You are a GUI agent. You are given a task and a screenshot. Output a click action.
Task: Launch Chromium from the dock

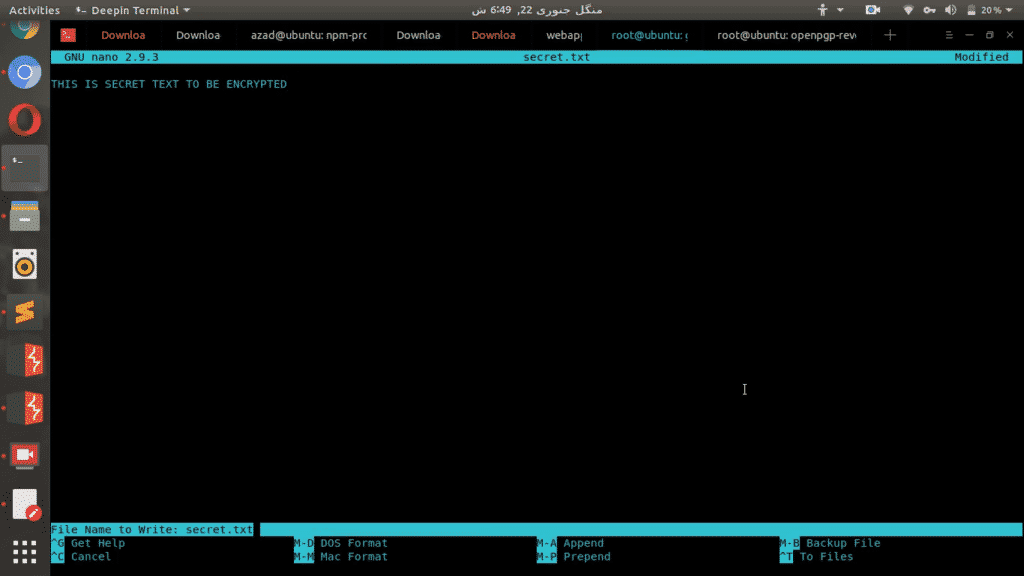coord(24,73)
